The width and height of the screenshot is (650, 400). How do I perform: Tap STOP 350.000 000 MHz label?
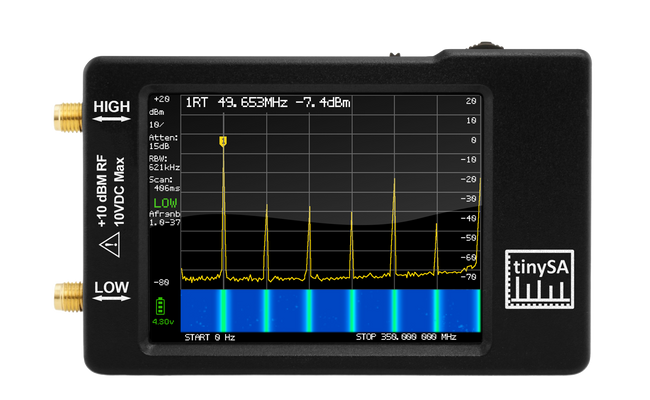coord(406,337)
